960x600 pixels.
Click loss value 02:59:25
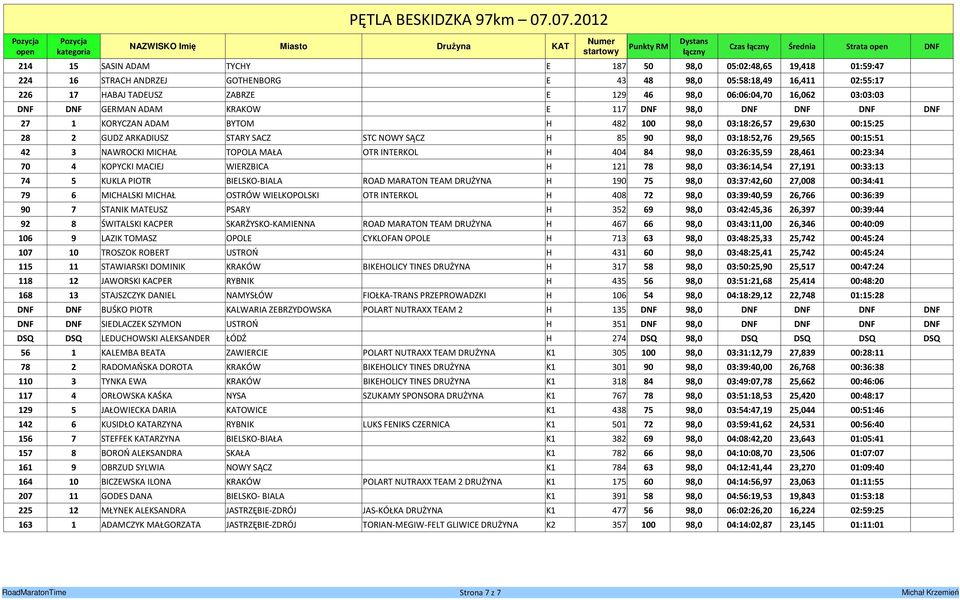867,511
